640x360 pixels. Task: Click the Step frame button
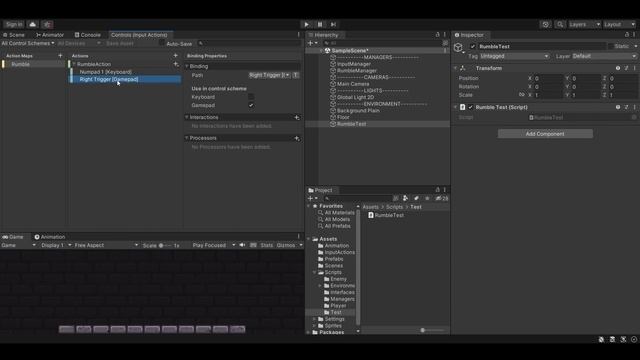(333, 24)
